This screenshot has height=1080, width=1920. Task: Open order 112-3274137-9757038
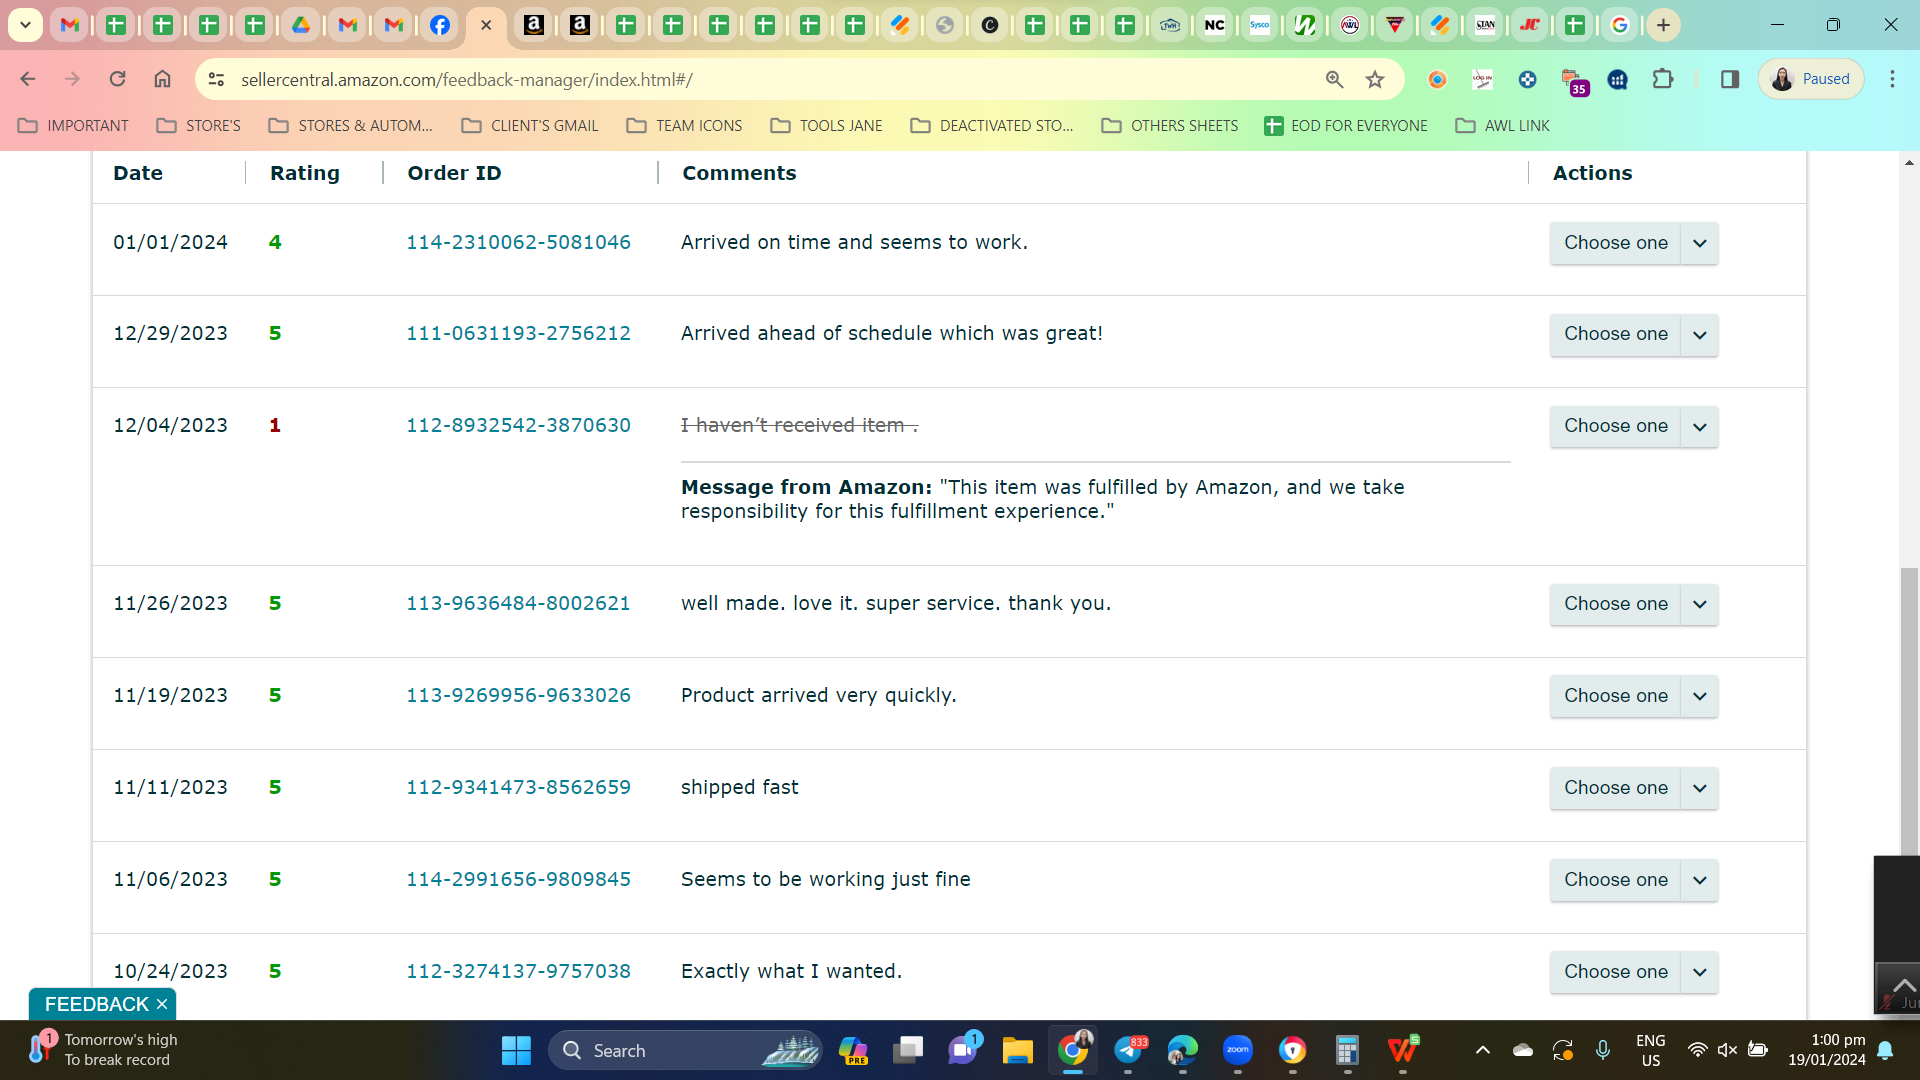(518, 971)
